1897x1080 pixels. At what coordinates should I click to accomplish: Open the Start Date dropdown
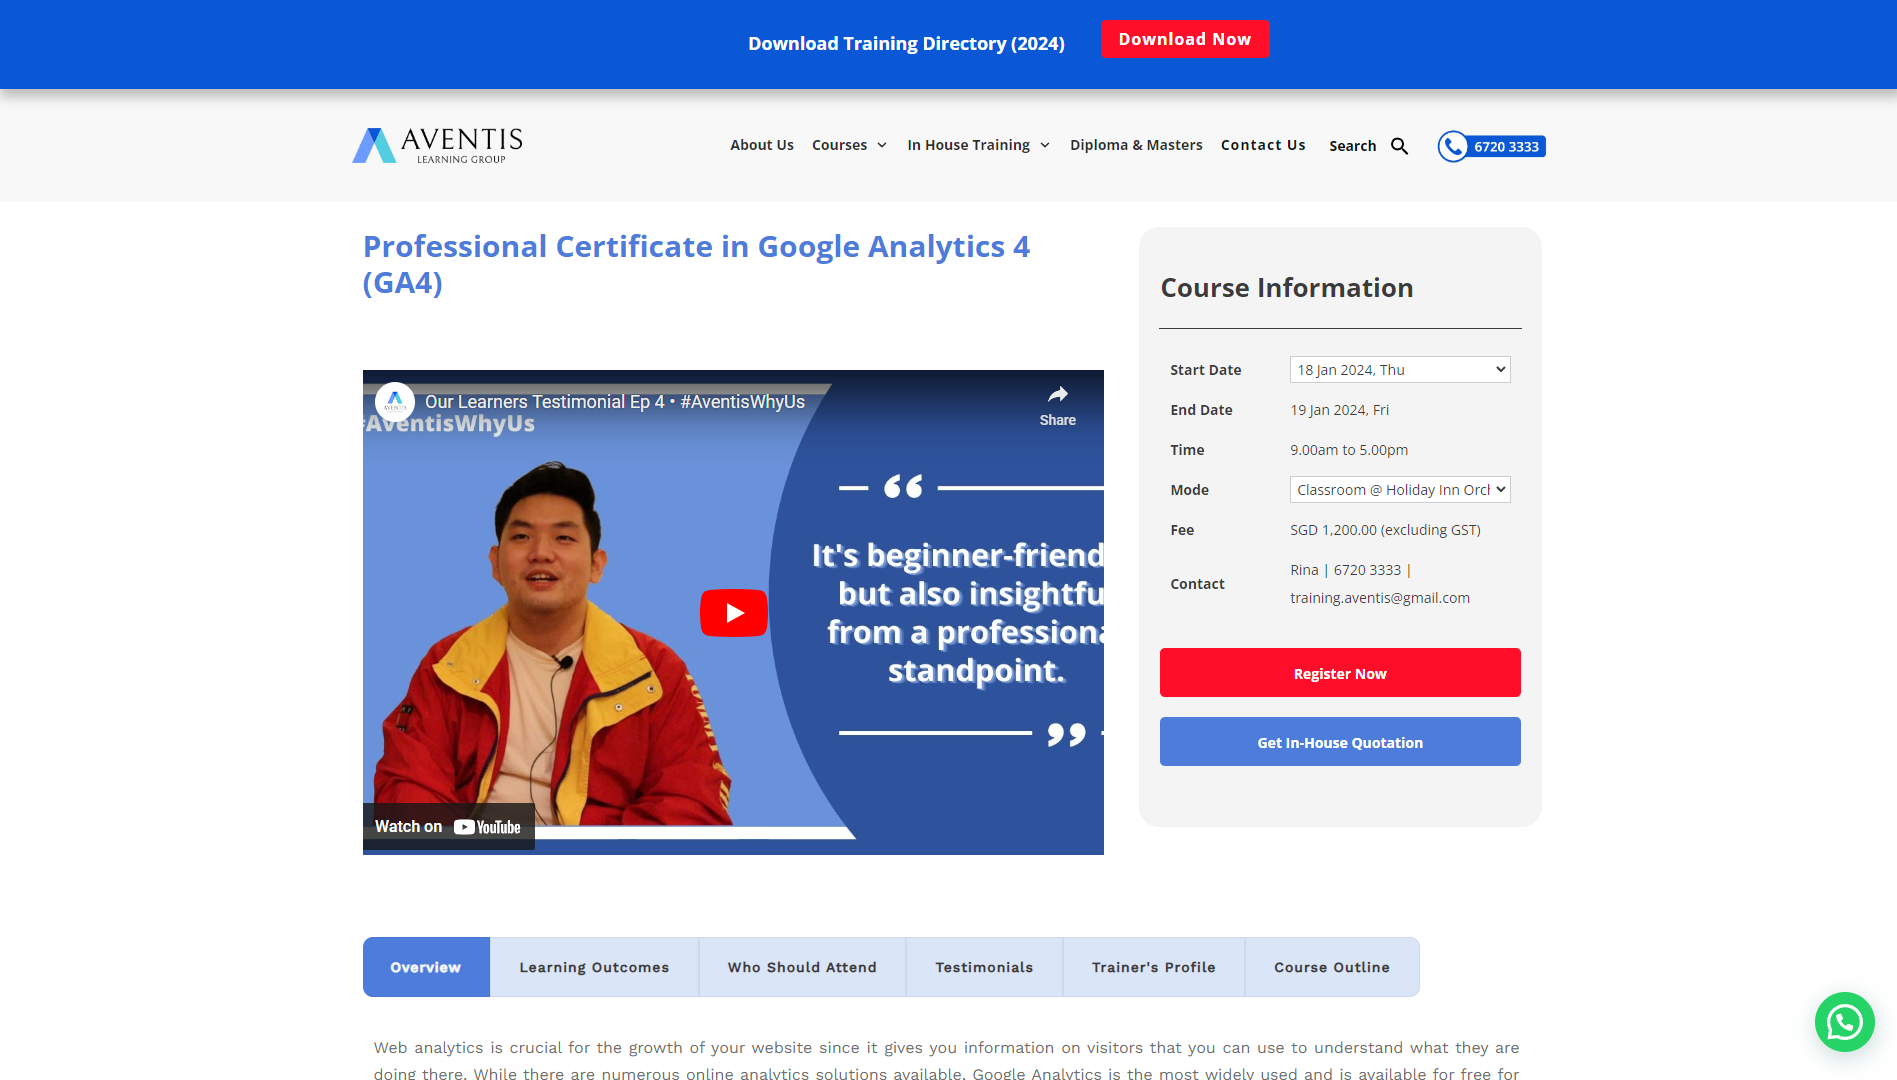tap(1399, 370)
